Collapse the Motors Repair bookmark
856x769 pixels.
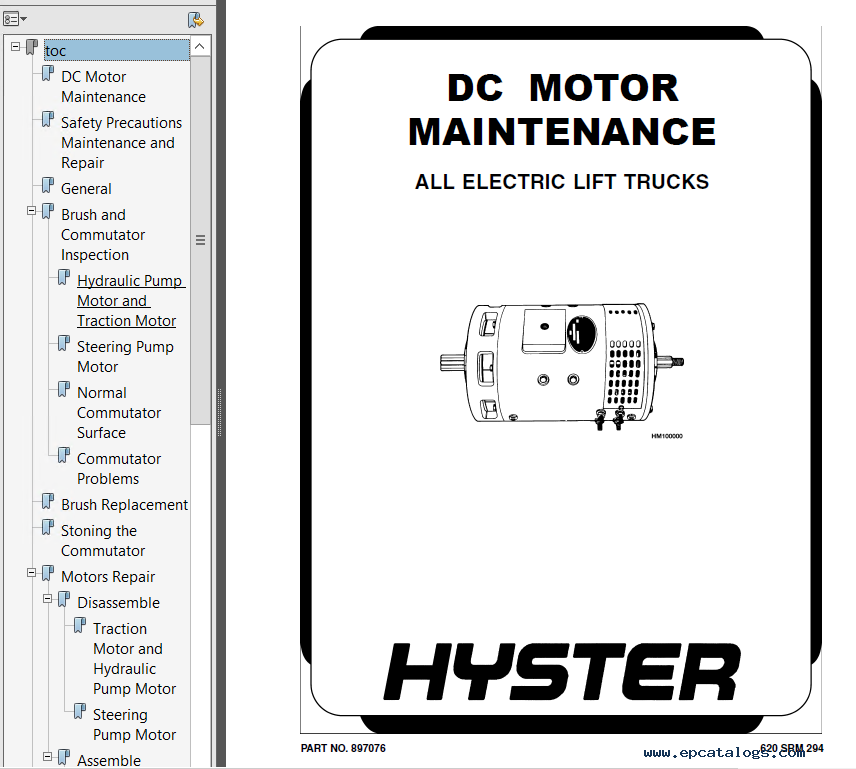coord(32,573)
